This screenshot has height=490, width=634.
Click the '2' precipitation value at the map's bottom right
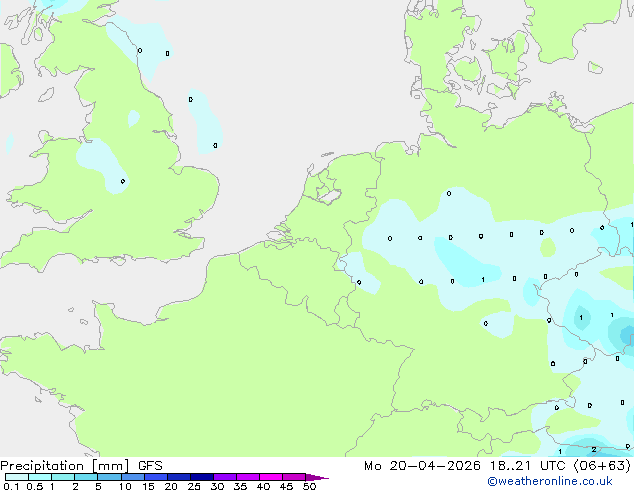click(594, 450)
